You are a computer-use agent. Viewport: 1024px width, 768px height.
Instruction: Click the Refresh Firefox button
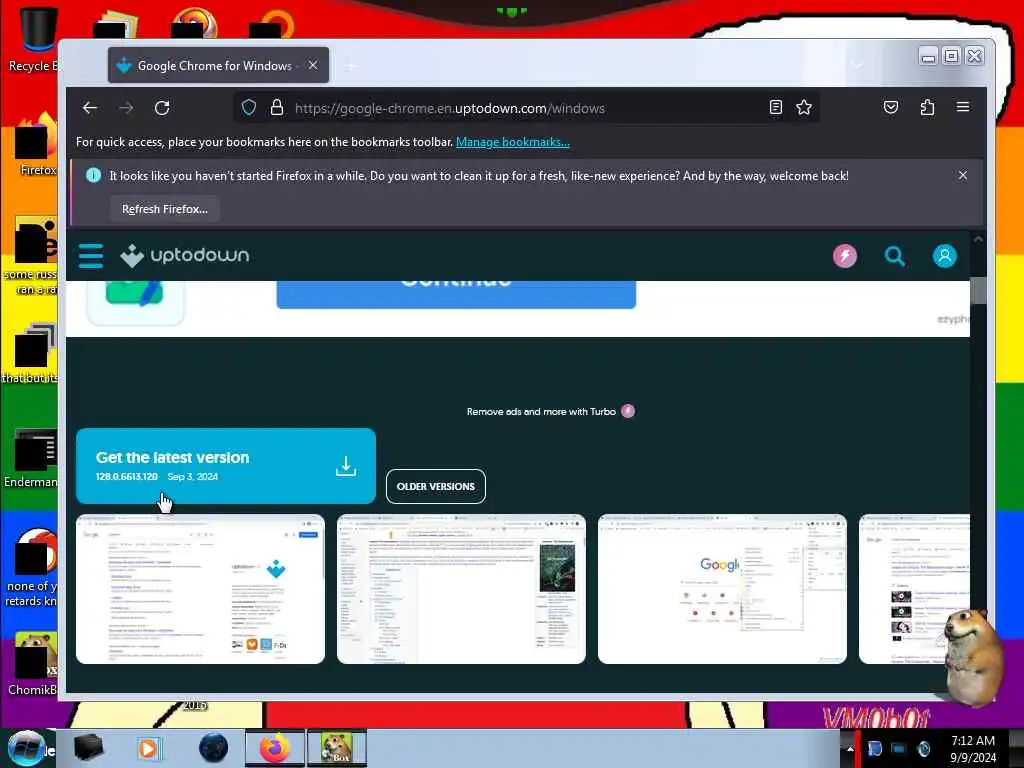[x=165, y=209]
